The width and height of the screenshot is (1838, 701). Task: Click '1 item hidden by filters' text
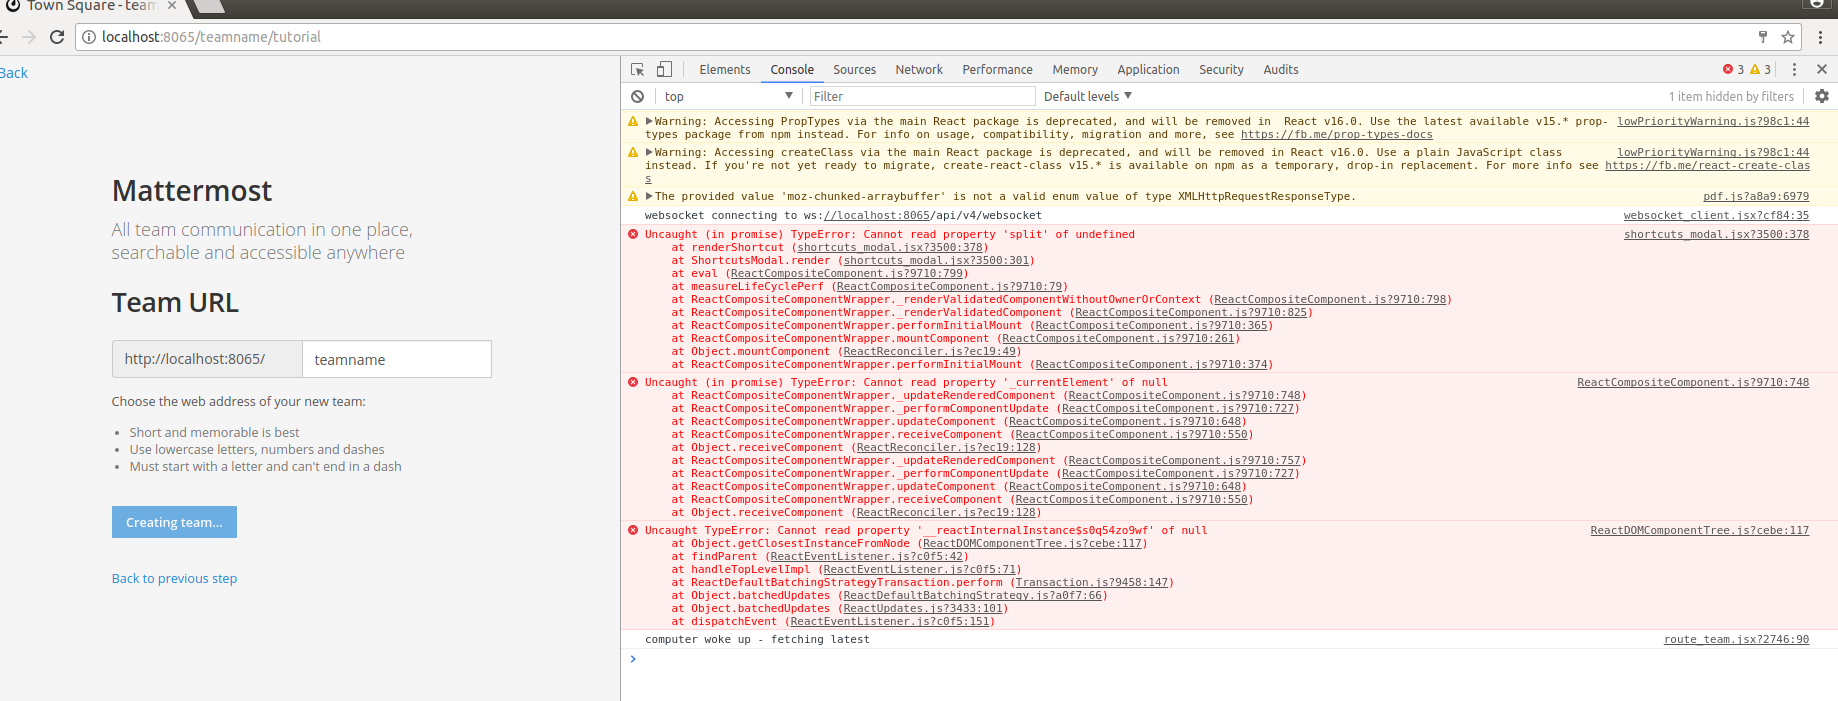(x=1731, y=96)
